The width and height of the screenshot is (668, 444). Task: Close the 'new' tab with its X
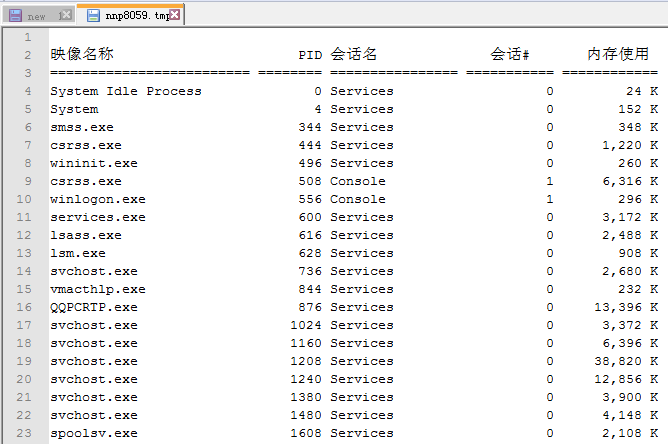click(66, 16)
